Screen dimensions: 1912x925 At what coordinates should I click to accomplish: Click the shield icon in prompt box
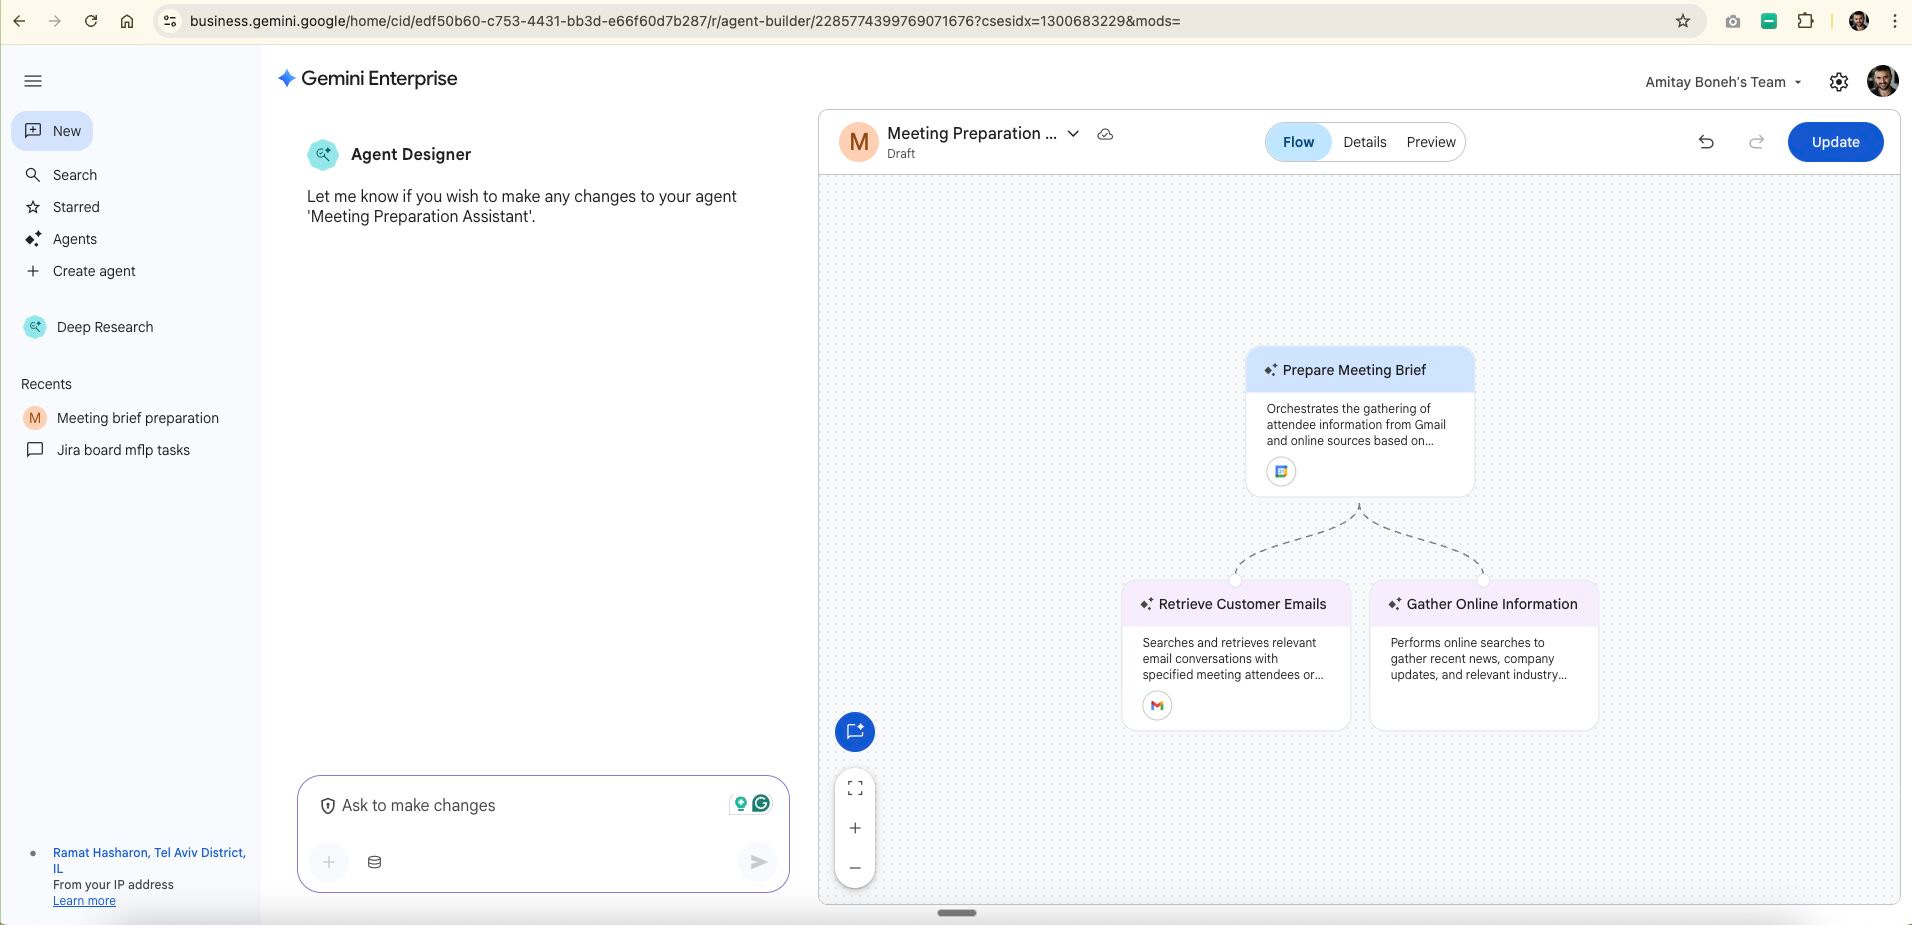[x=327, y=806]
